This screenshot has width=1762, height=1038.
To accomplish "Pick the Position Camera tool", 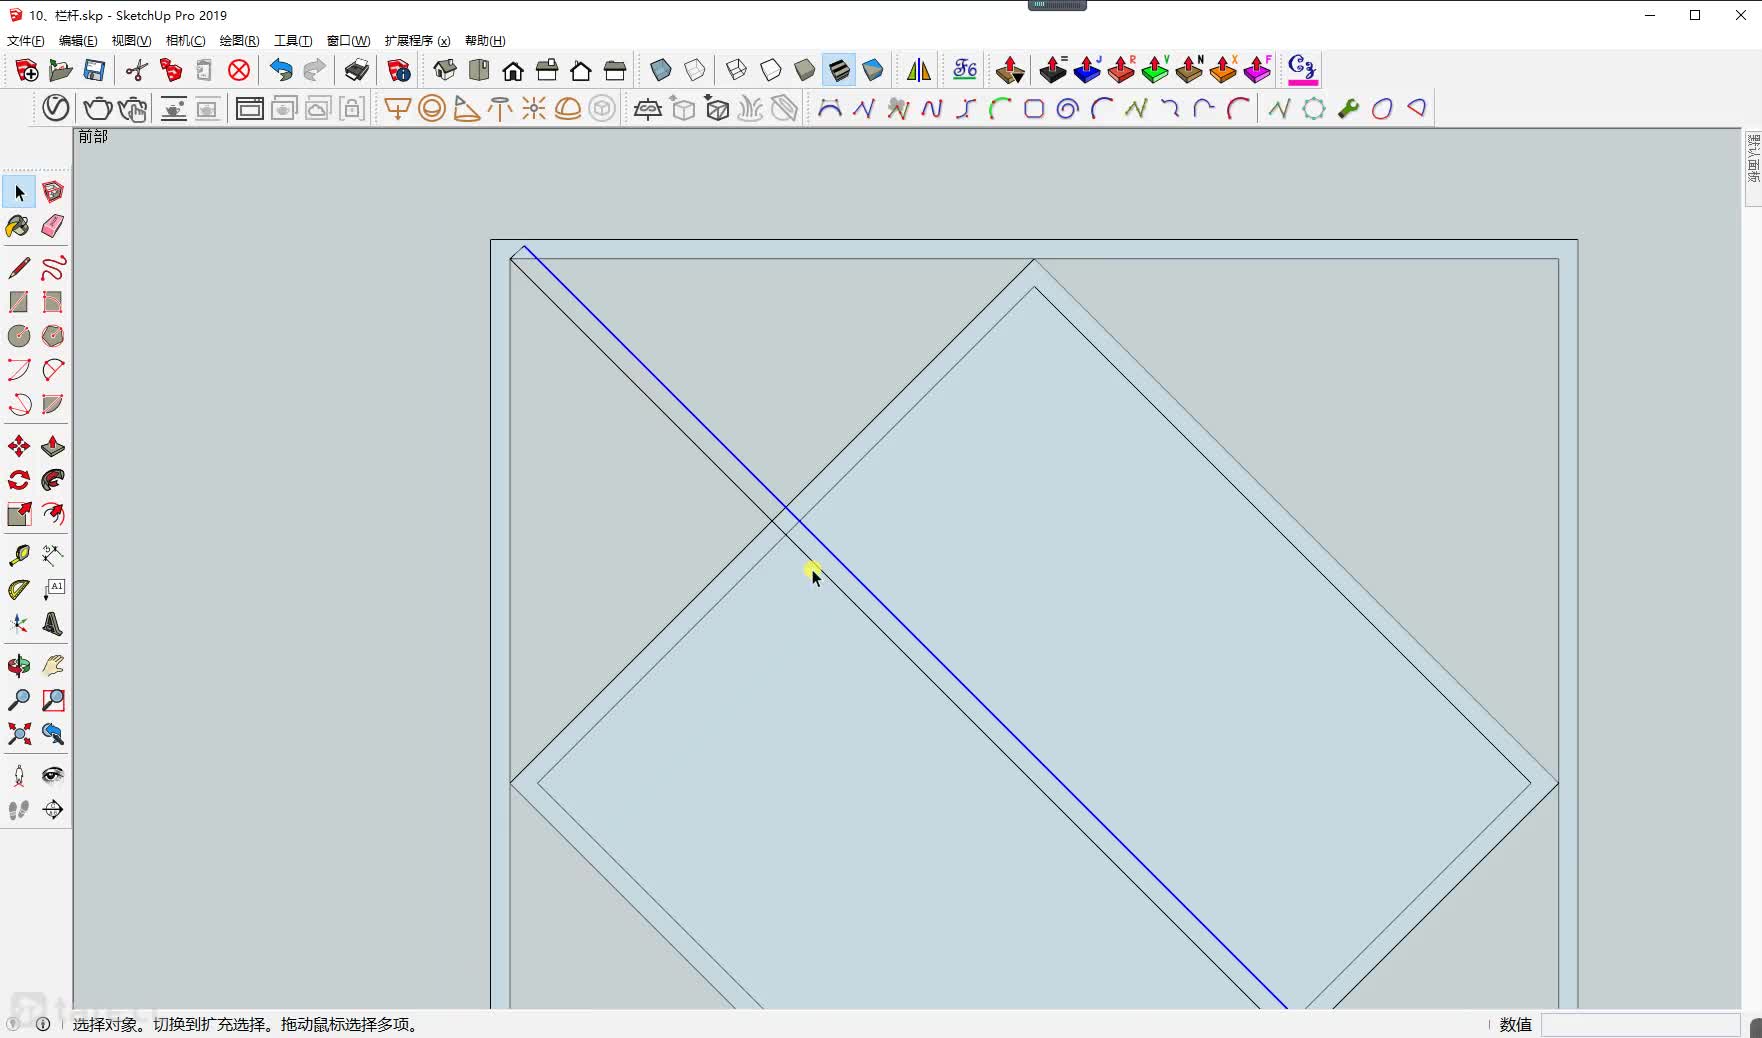I will coord(19,776).
